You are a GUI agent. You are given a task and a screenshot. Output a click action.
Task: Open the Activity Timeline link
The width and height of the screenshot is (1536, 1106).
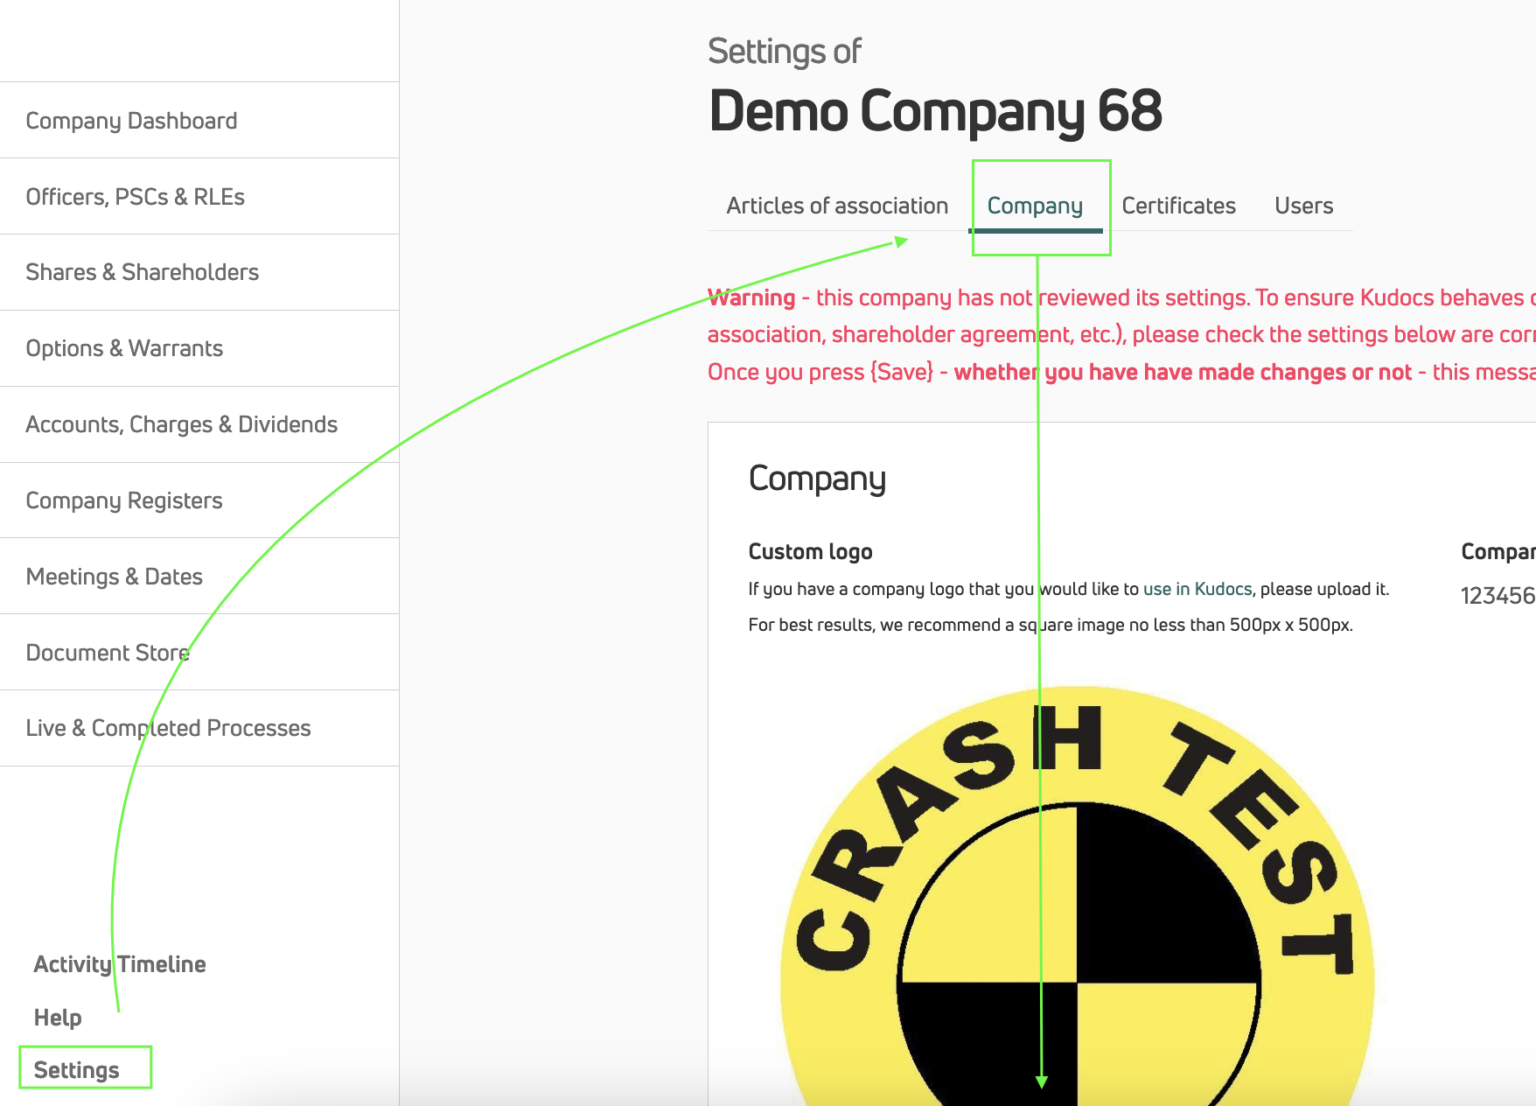[119, 964]
